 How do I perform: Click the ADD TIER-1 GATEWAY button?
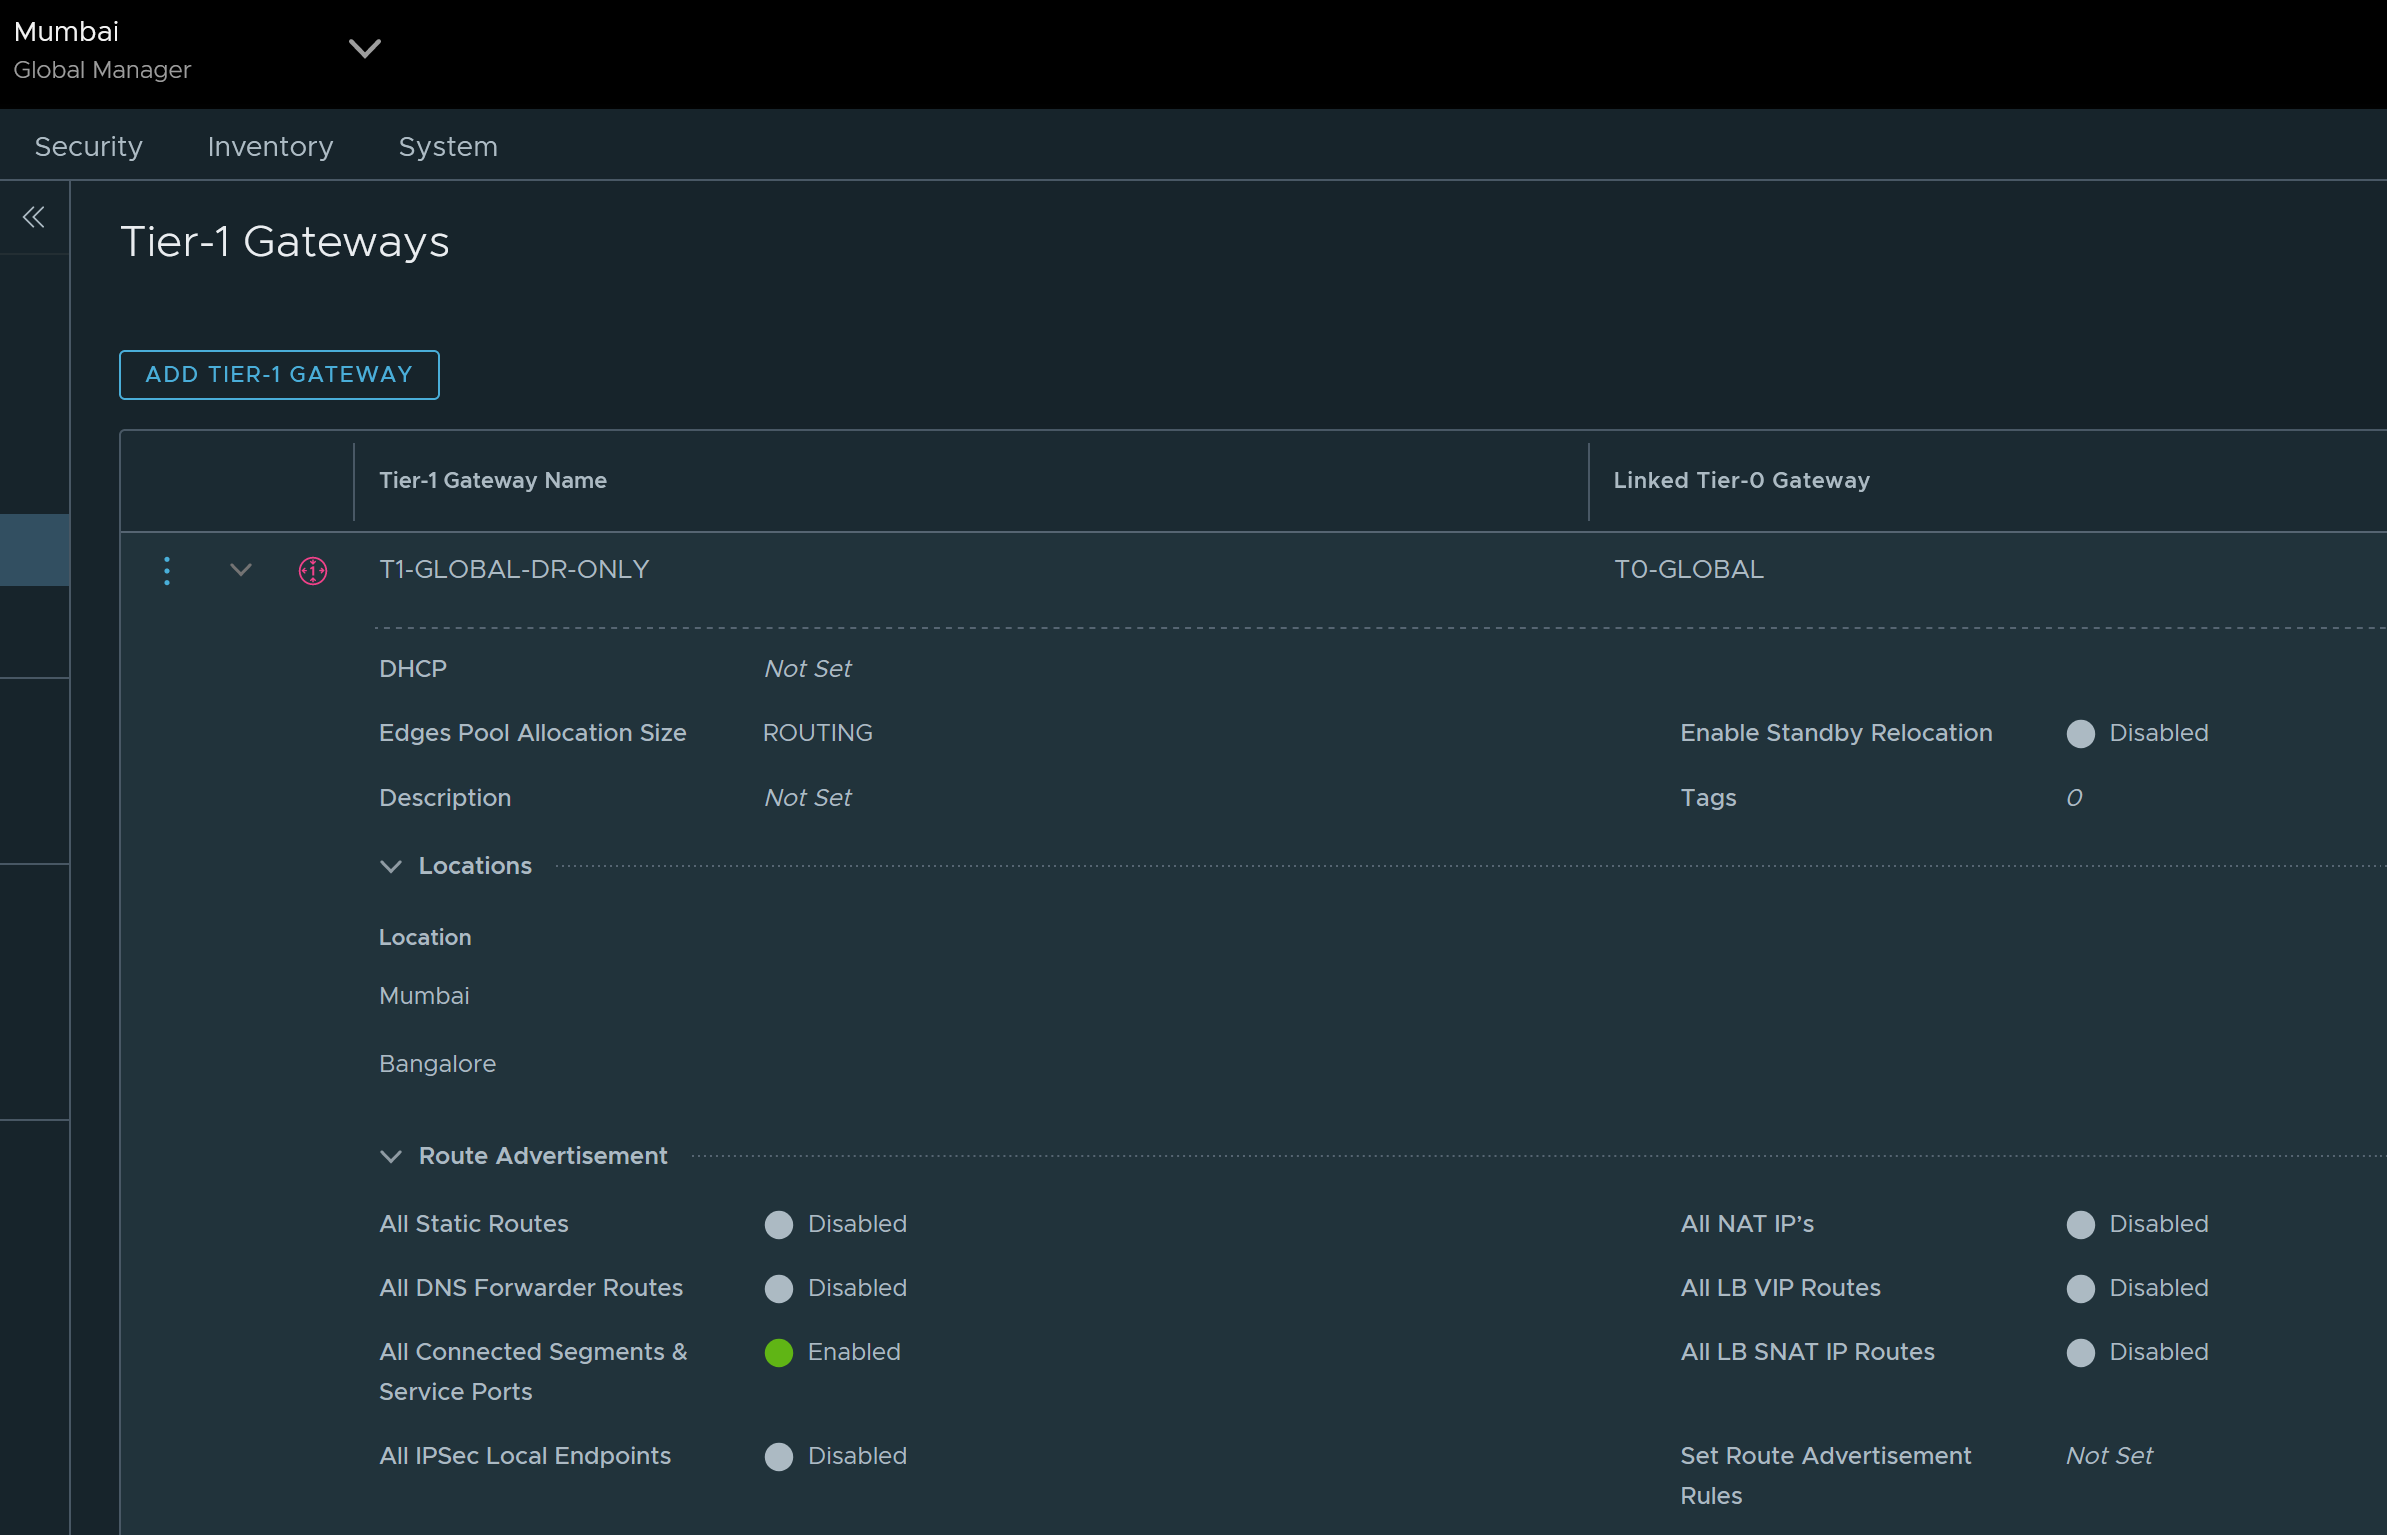(x=279, y=374)
